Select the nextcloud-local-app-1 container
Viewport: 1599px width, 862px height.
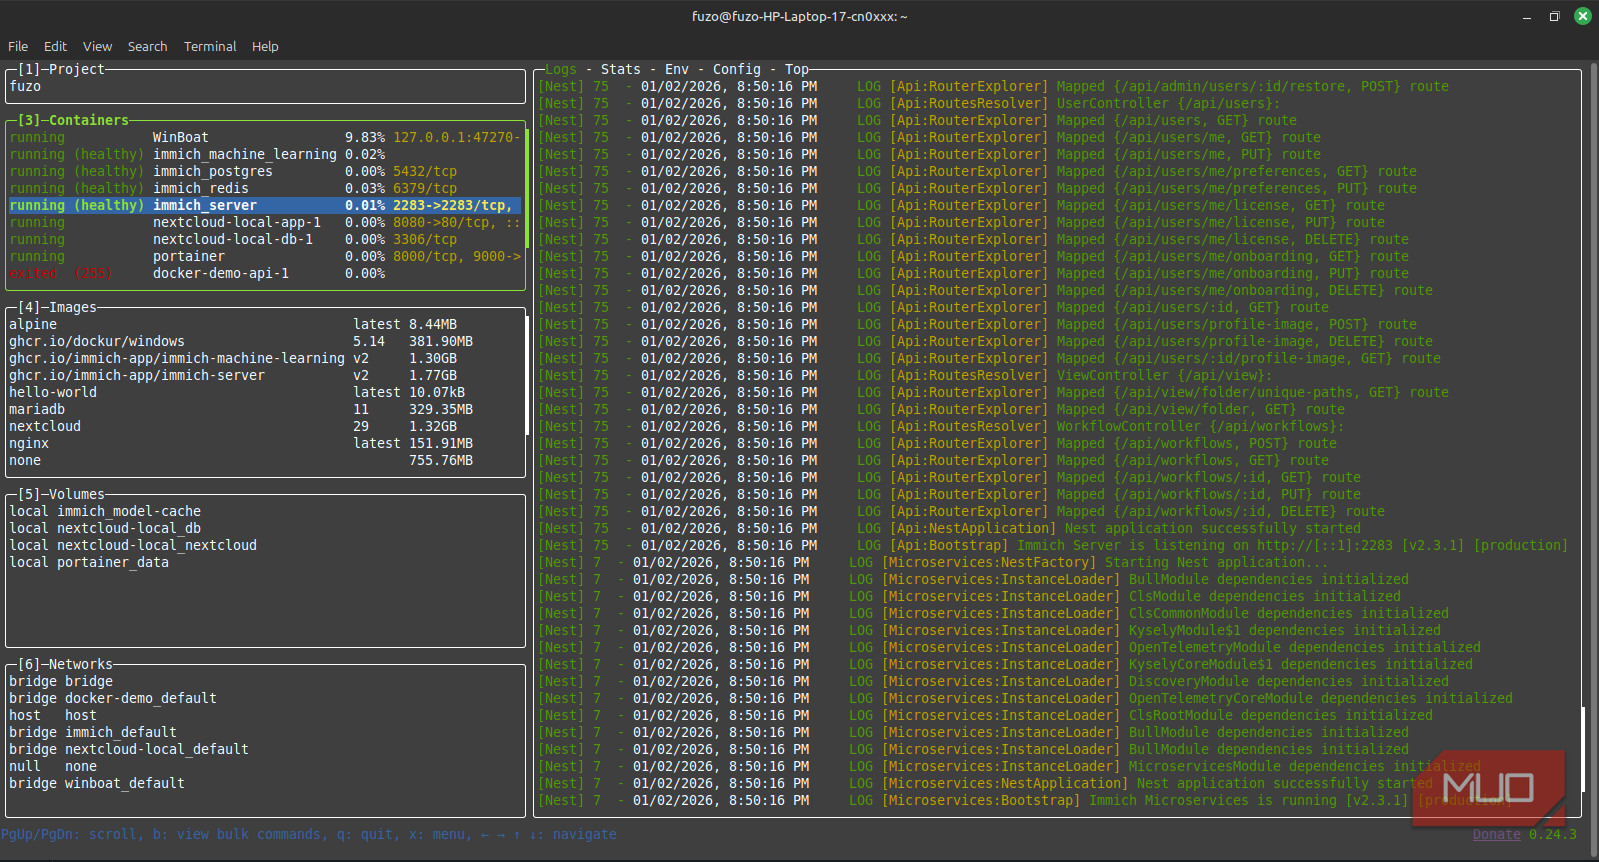pos(265,222)
